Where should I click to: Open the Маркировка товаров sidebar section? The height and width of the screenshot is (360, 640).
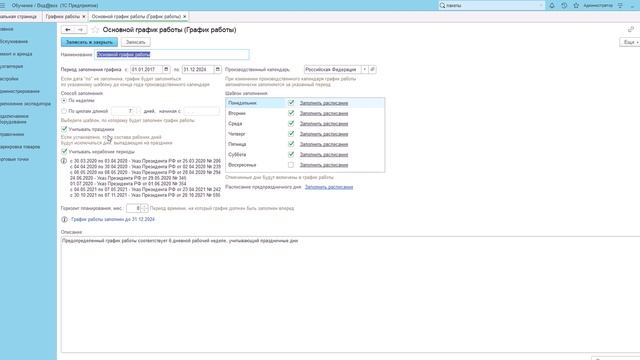click(20, 147)
